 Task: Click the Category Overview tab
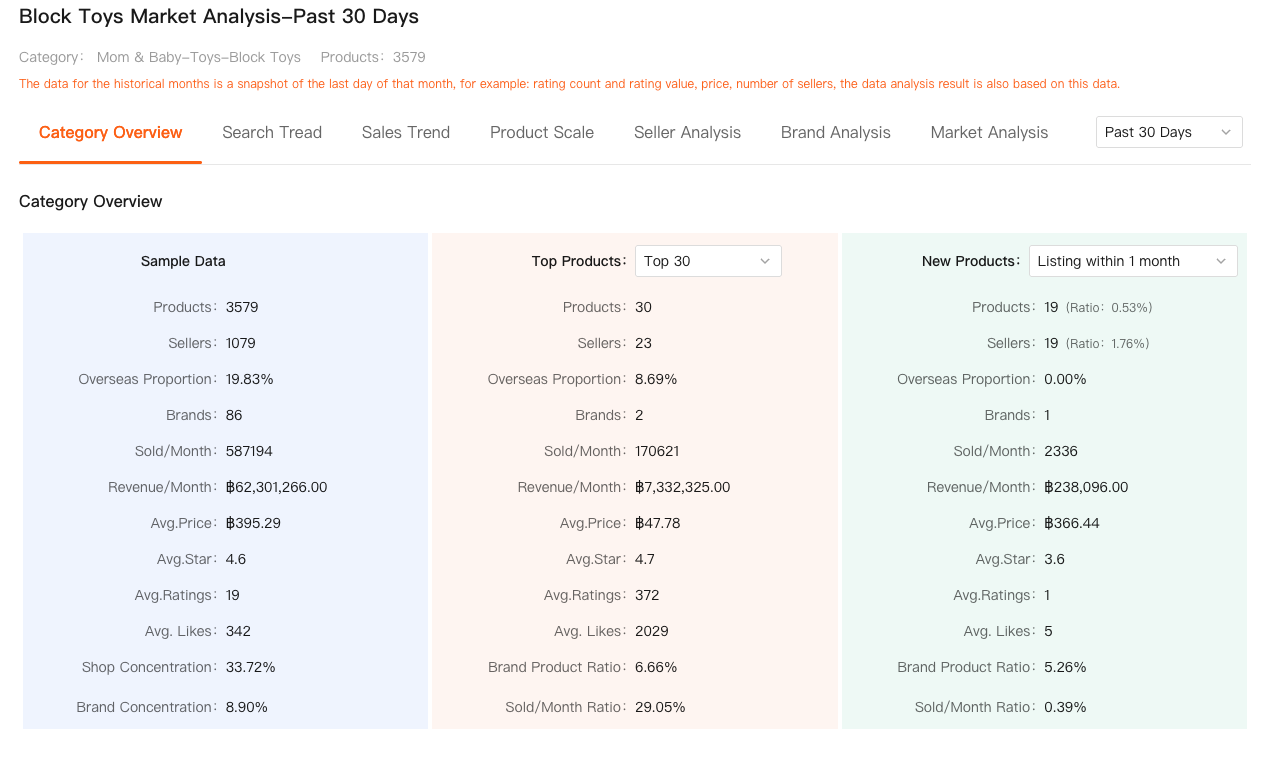(110, 132)
